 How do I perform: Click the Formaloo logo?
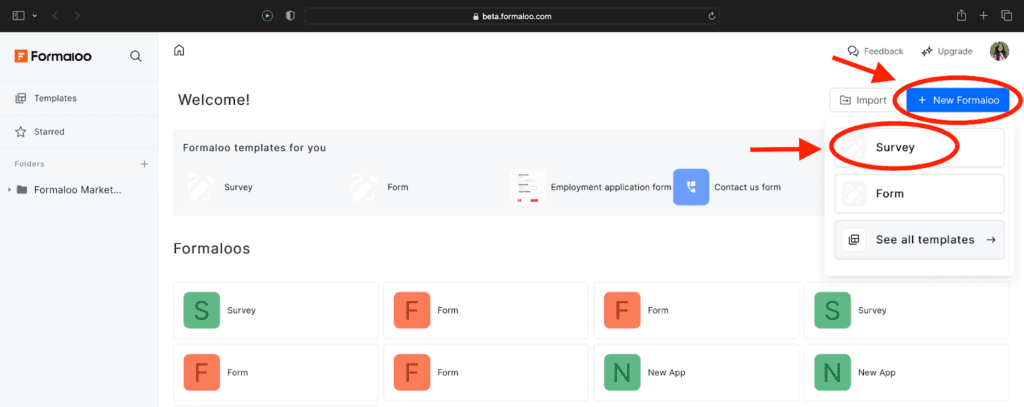[53, 56]
